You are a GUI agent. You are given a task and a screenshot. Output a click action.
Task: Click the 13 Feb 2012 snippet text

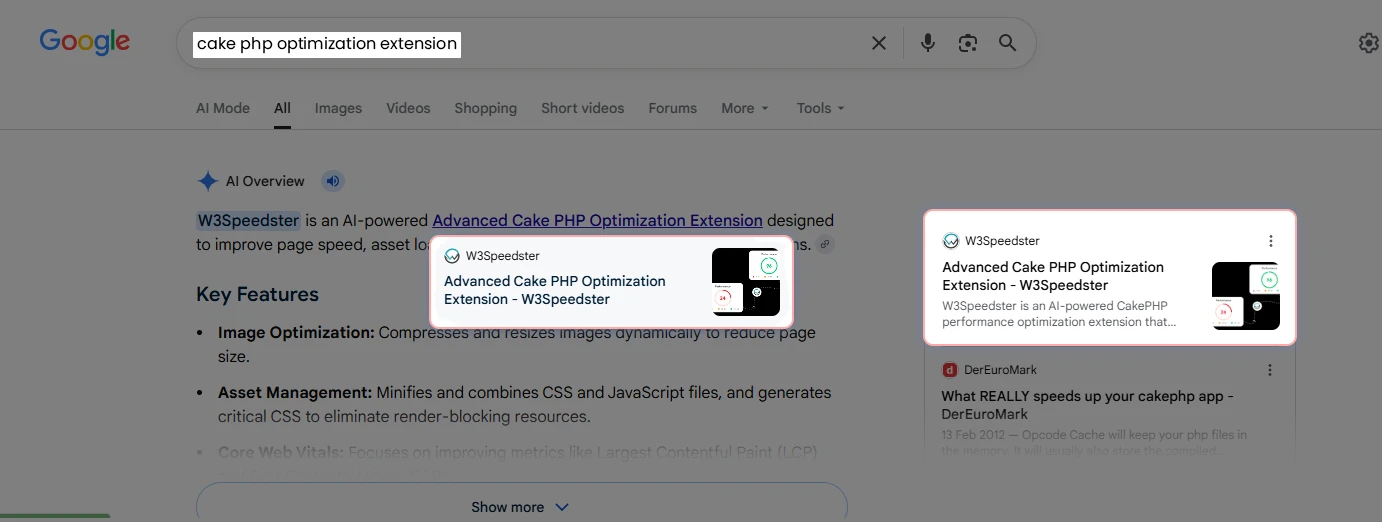click(1094, 443)
